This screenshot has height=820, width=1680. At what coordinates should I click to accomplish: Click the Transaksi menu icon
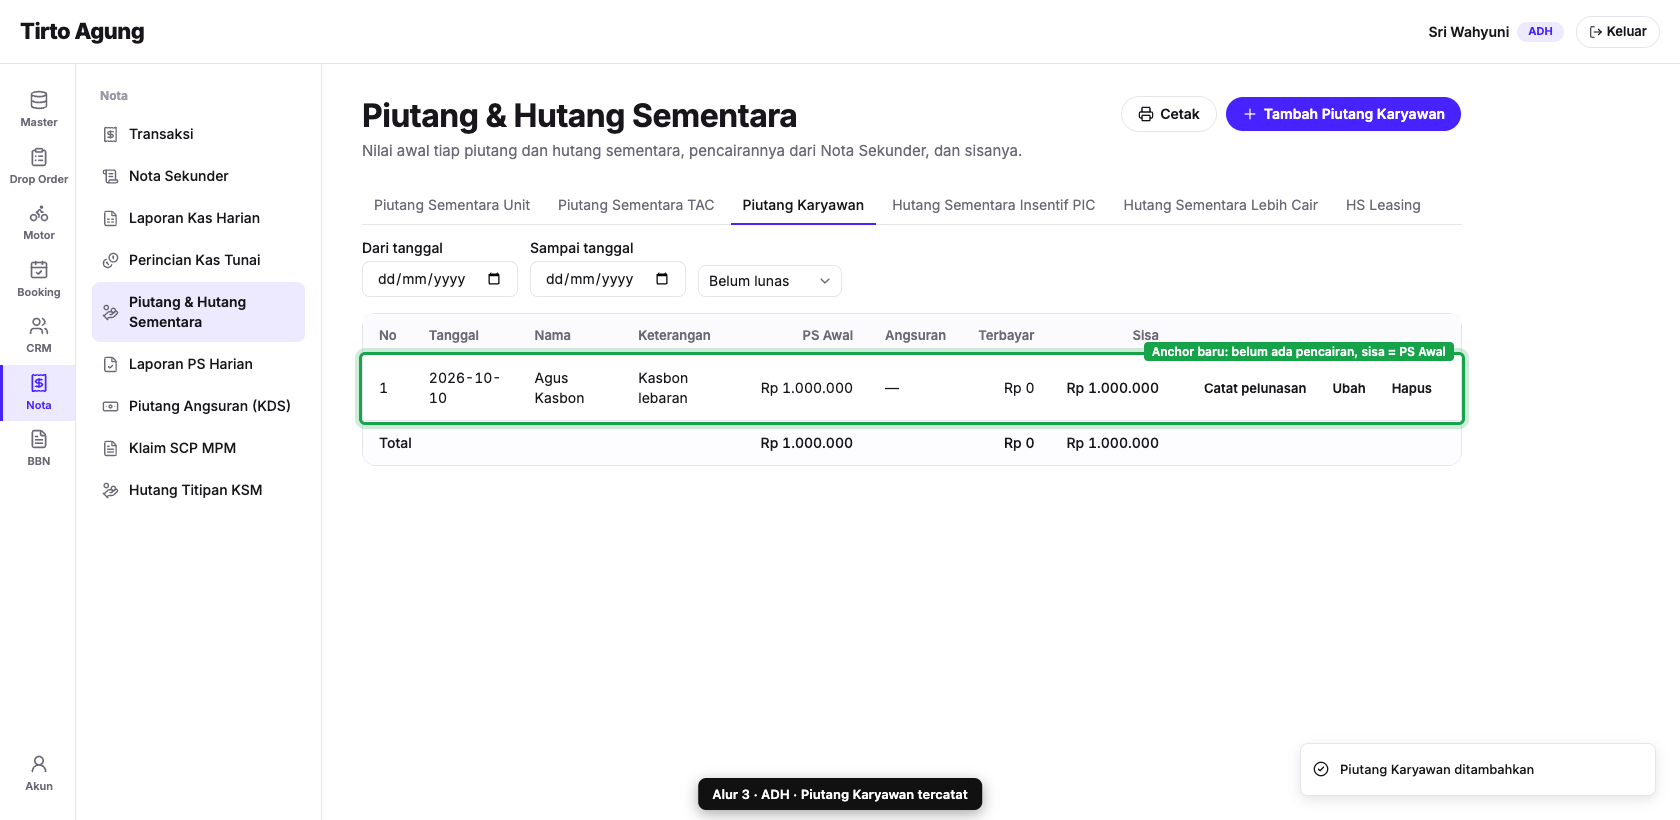pyautogui.click(x=111, y=134)
